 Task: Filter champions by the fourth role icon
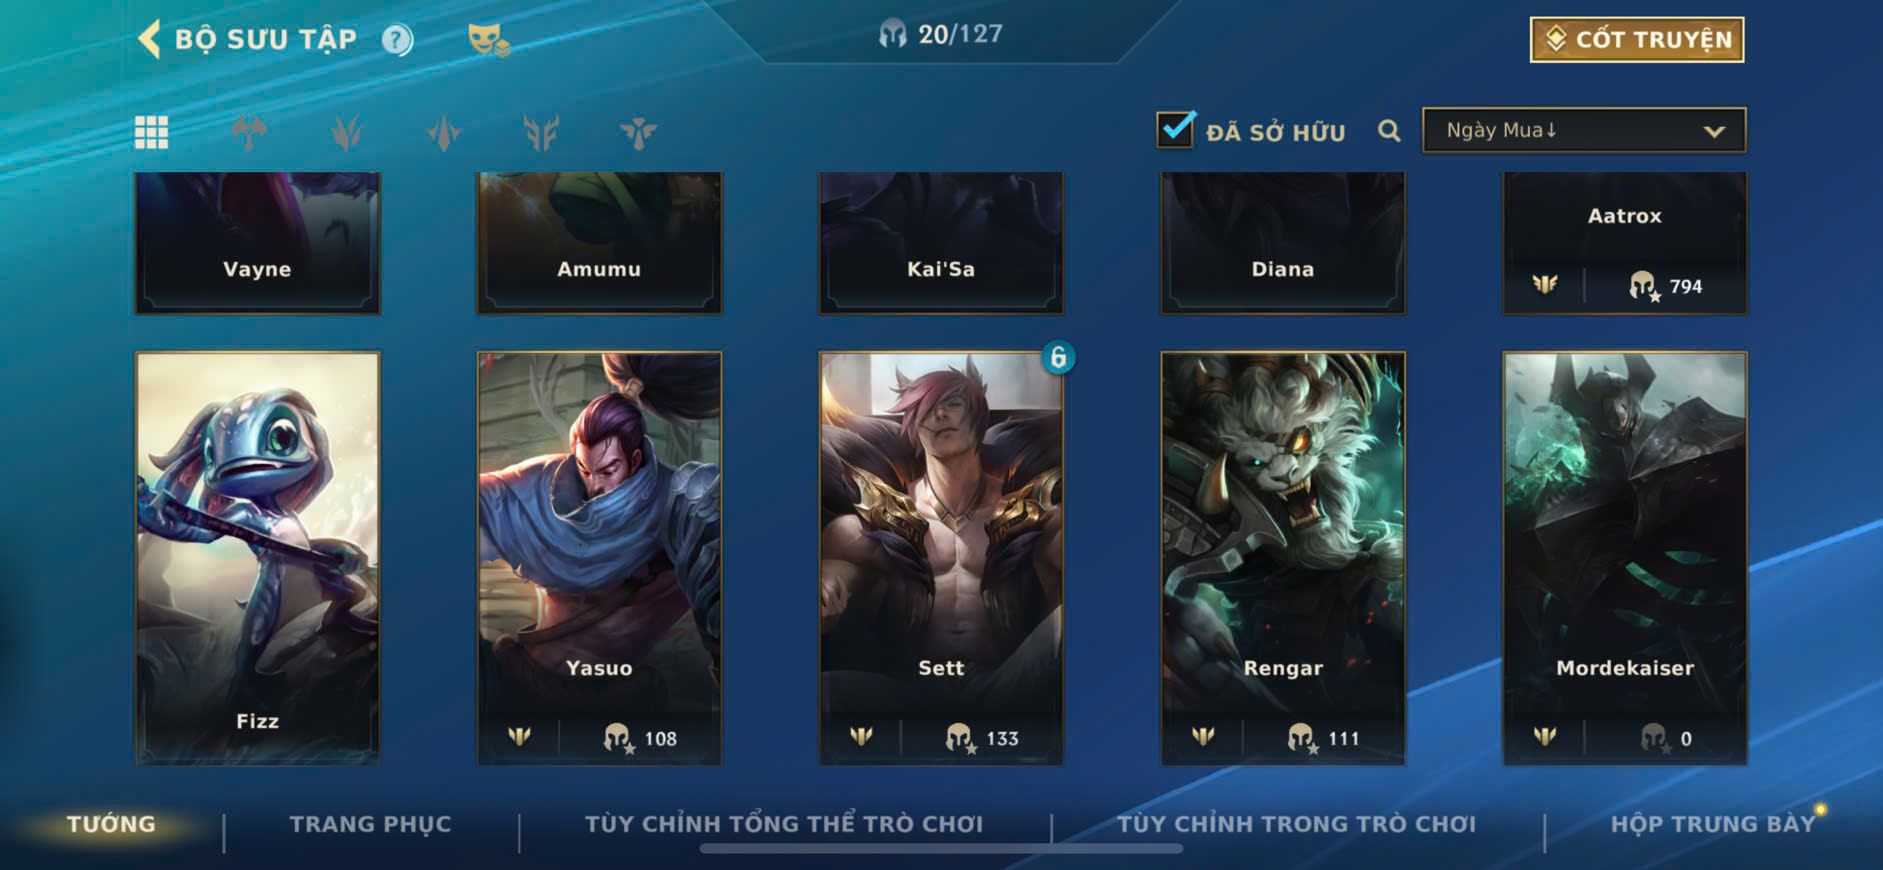[x=541, y=132]
